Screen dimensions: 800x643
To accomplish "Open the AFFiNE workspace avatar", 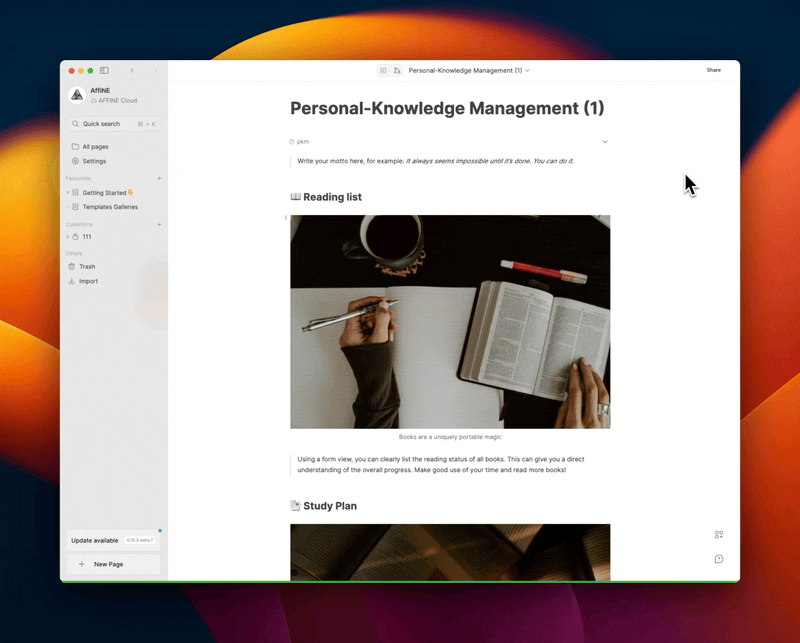I will pyautogui.click(x=77, y=95).
